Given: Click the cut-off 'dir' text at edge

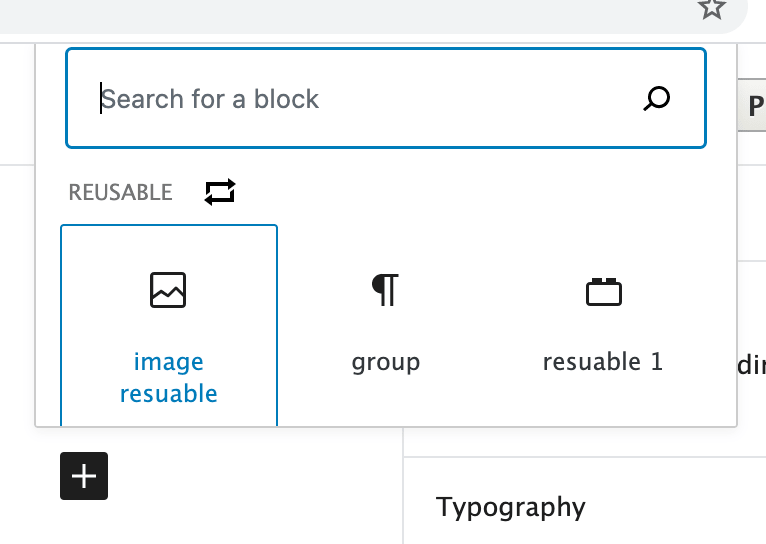Looking at the screenshot, I should [x=751, y=365].
